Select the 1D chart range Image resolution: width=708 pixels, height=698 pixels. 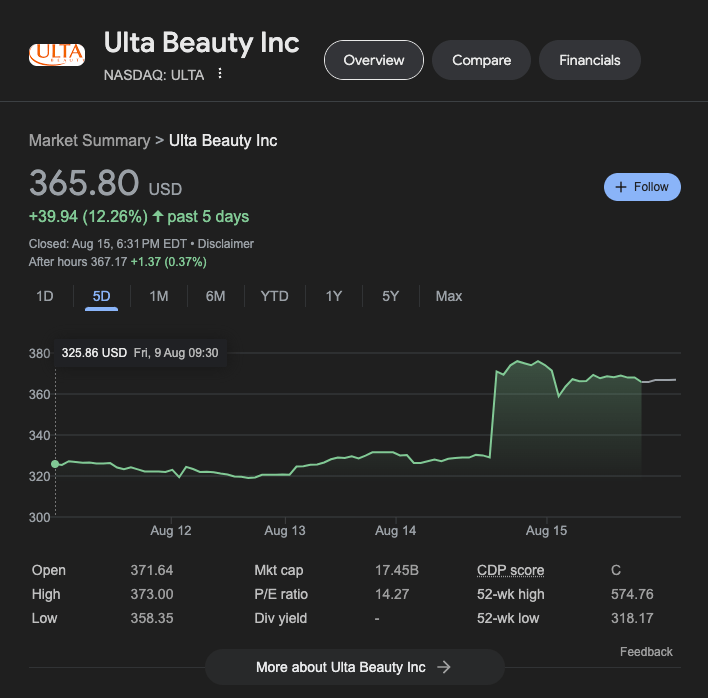pyautogui.click(x=45, y=296)
